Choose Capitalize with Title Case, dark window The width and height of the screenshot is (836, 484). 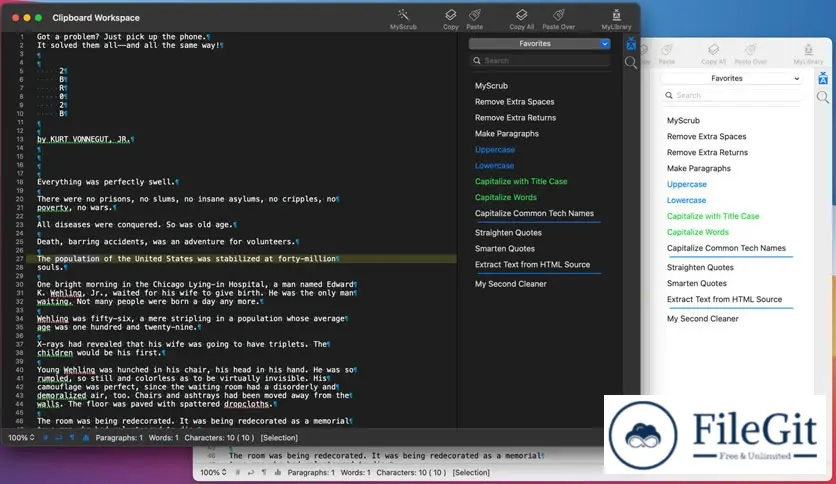[521, 181]
